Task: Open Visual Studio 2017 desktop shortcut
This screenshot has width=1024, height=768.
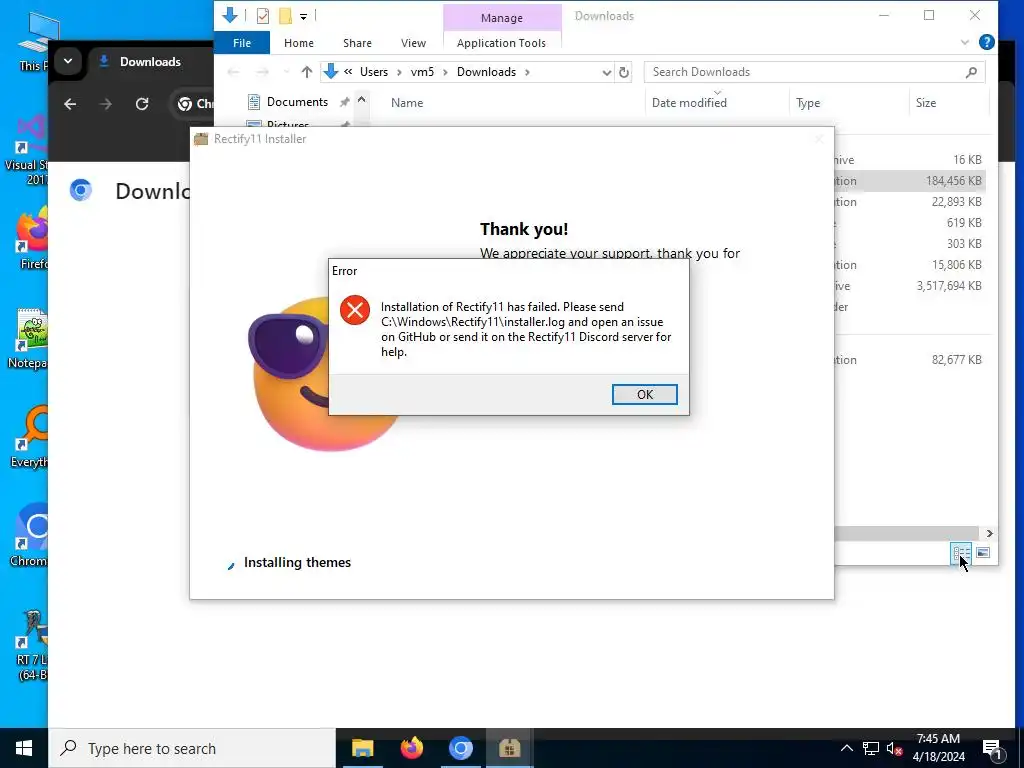Action: click(29, 152)
